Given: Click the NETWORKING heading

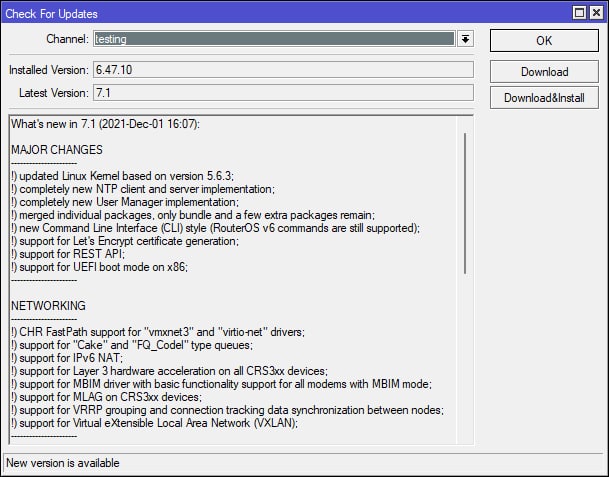Looking at the screenshot, I should [48, 306].
